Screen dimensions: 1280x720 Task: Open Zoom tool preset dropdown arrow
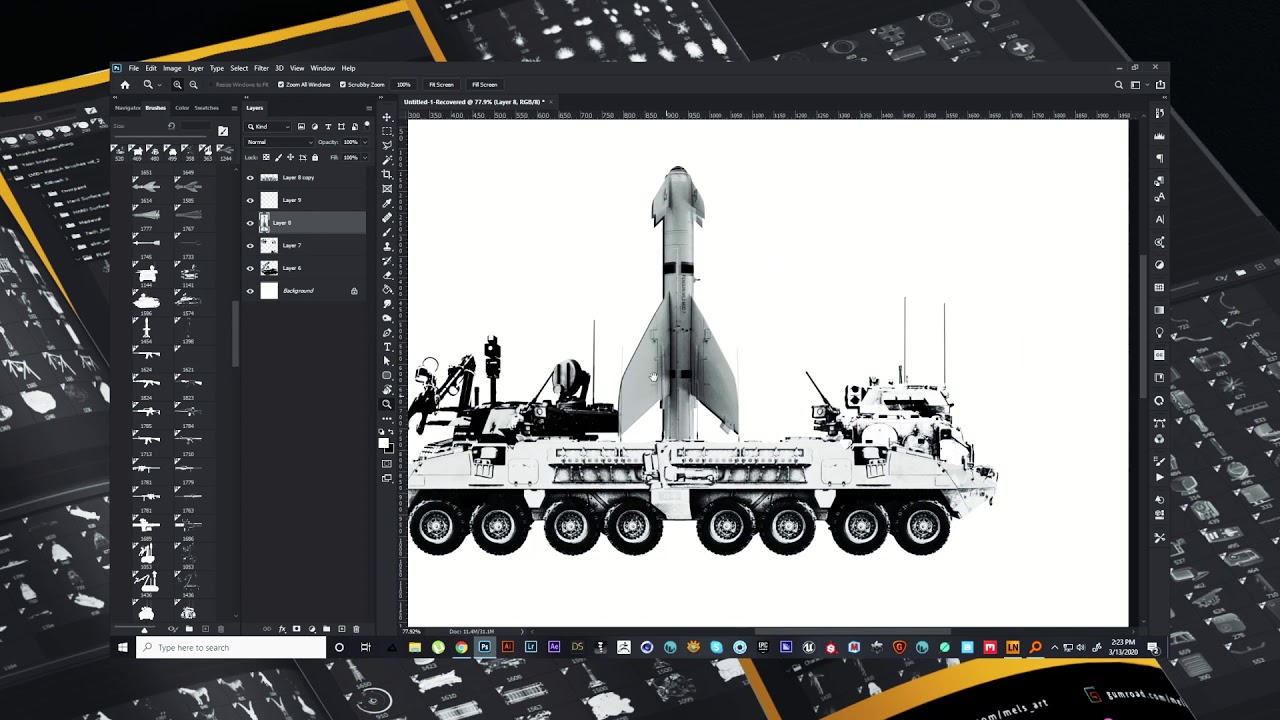pos(160,85)
